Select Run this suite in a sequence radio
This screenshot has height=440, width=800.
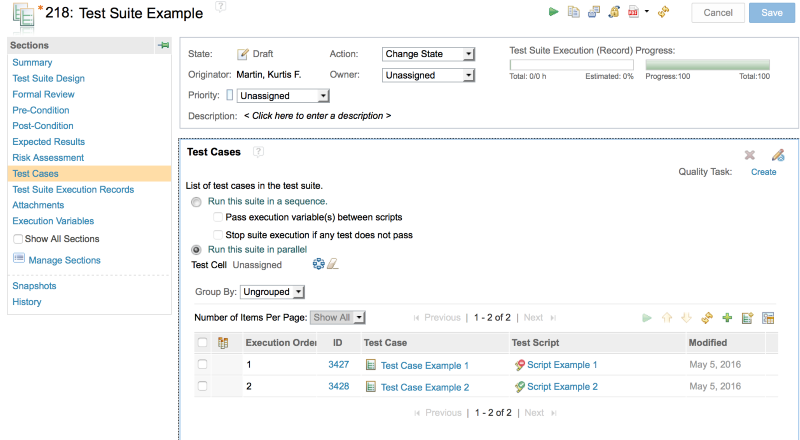[196, 202]
